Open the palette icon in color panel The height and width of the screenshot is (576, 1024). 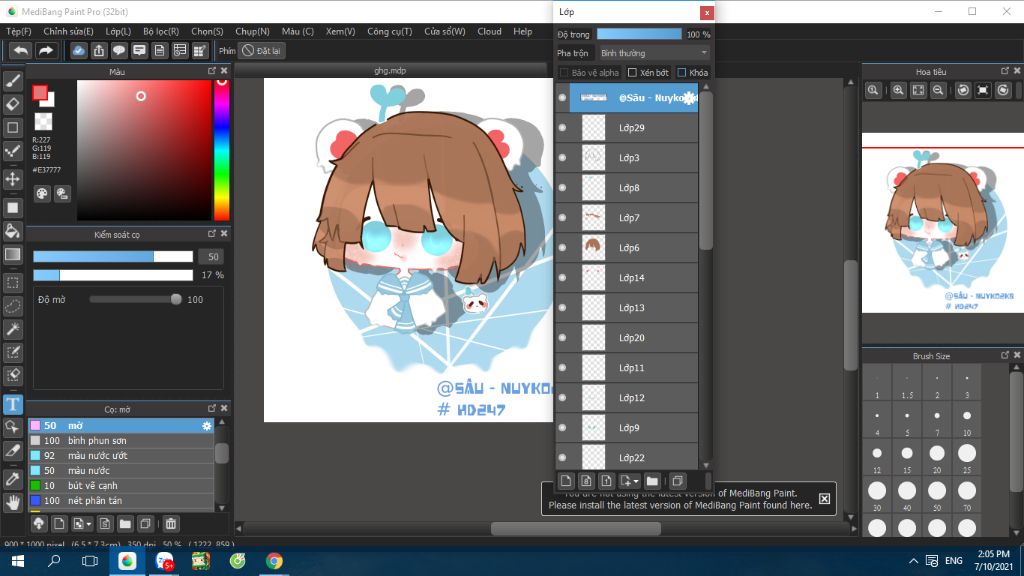[x=42, y=193]
